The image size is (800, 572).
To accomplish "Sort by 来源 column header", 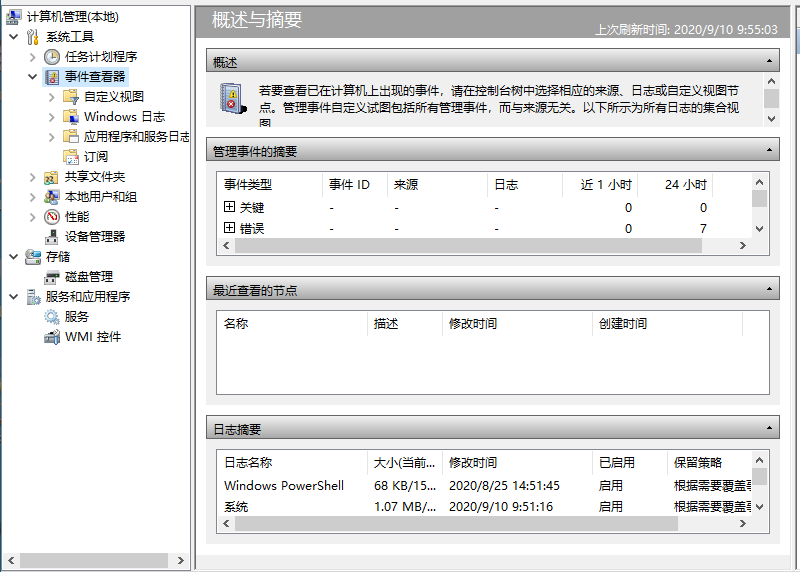I will (x=437, y=185).
